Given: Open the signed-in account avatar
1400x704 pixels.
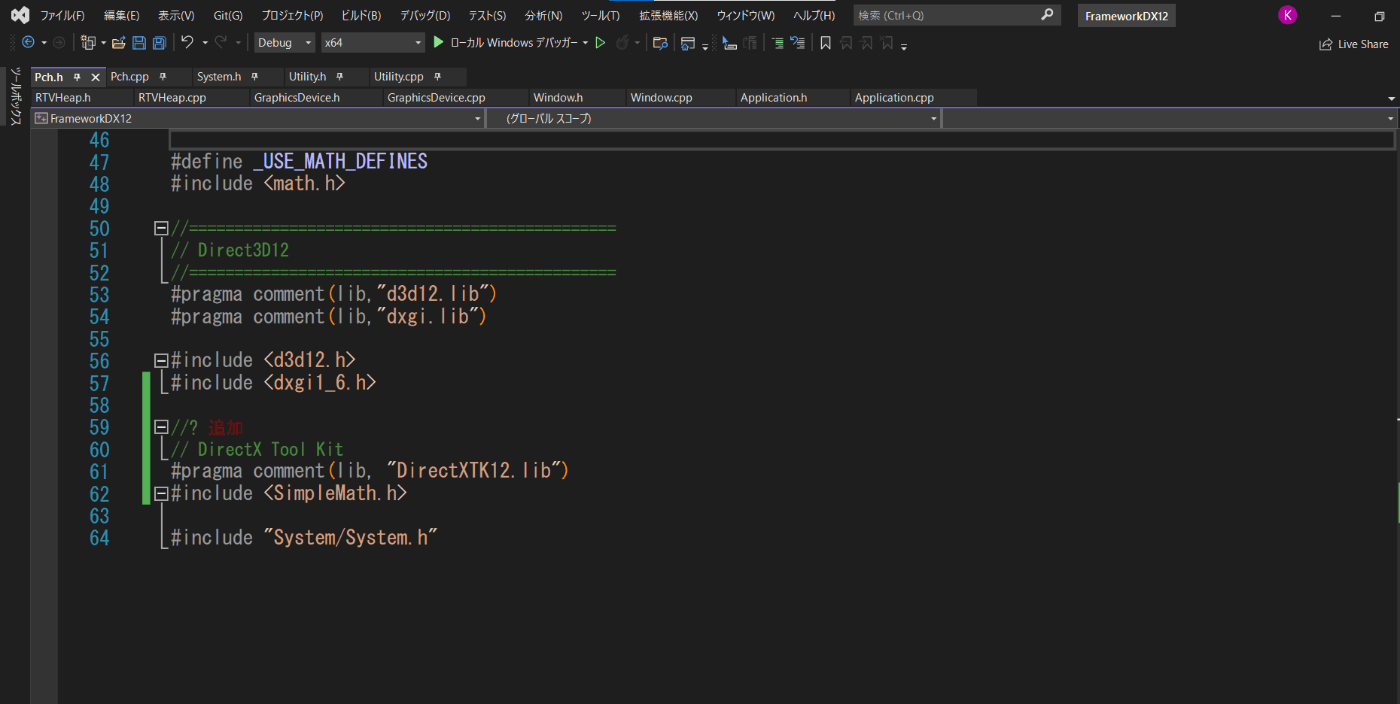Looking at the screenshot, I should click(x=1287, y=14).
